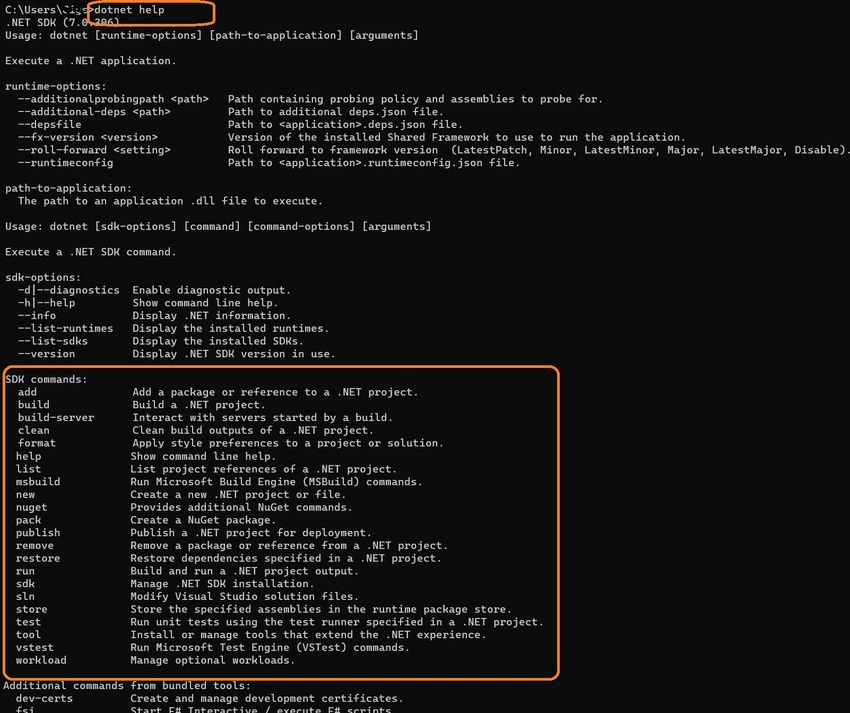The image size is (850, 713).
Task: Select the 'pack' SDK command
Action: click(28, 520)
